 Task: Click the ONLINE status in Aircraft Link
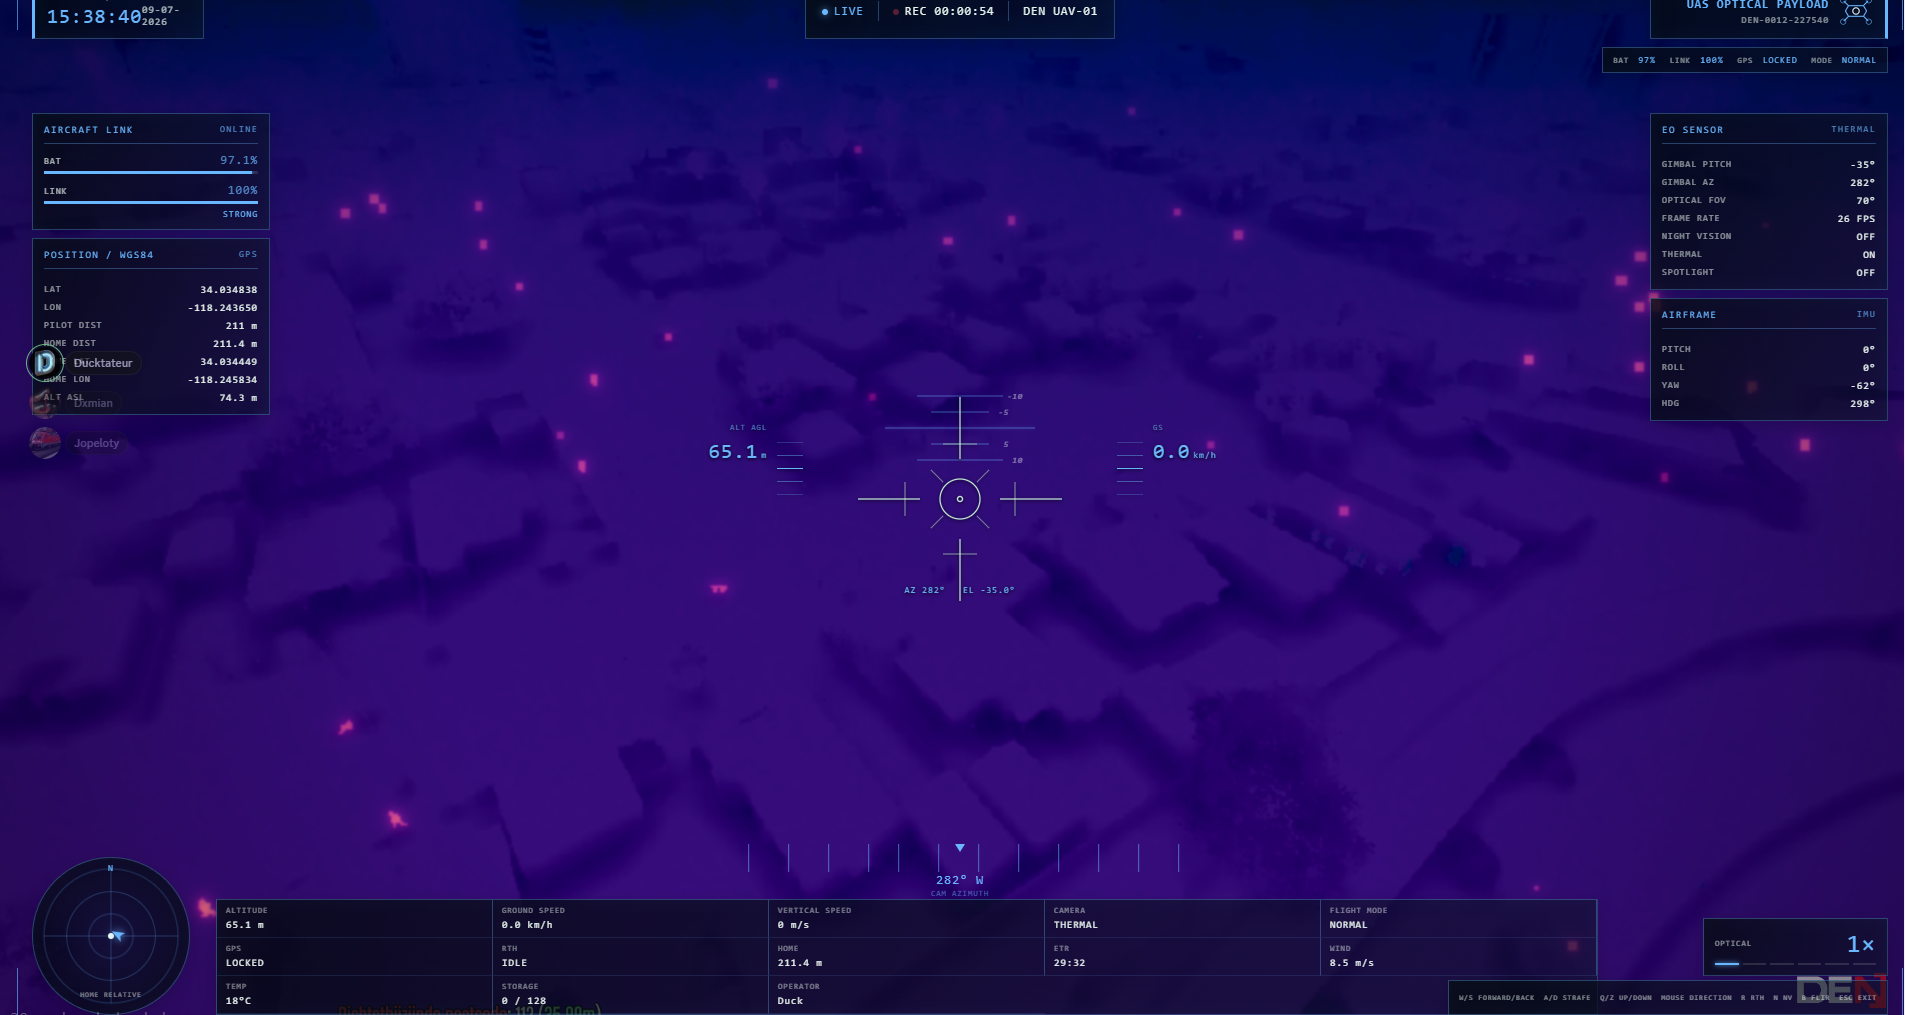(x=238, y=129)
